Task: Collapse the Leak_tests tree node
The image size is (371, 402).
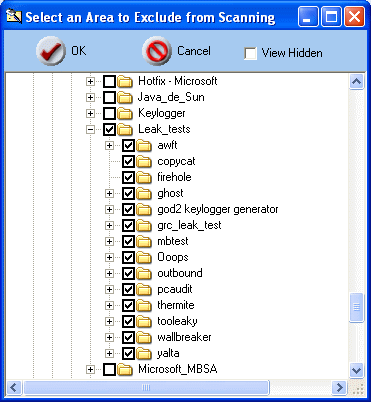Action: (90, 129)
